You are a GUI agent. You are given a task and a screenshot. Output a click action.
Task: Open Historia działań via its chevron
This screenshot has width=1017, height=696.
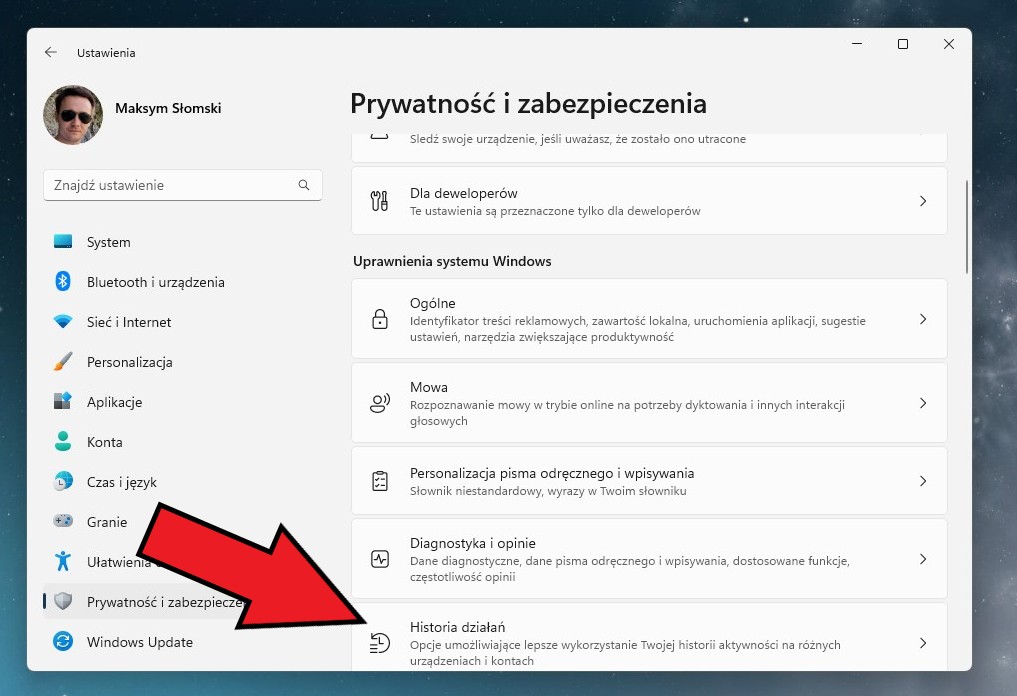(x=922, y=643)
